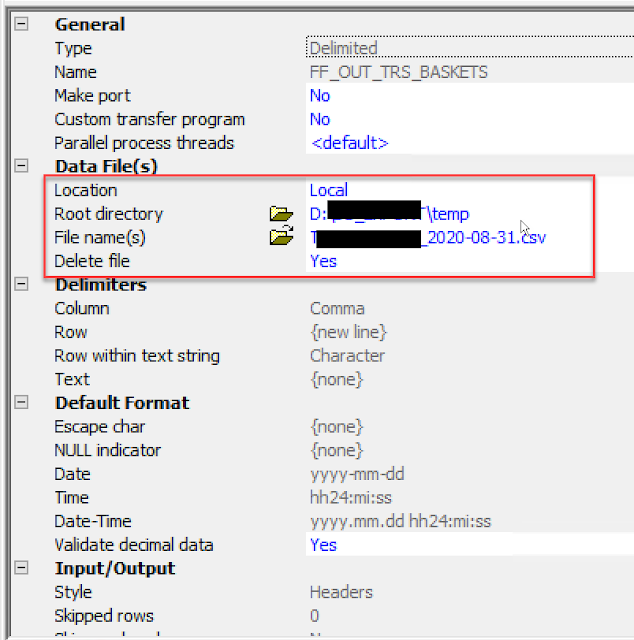Click the Escape char label
634x640 pixels.
100,427
